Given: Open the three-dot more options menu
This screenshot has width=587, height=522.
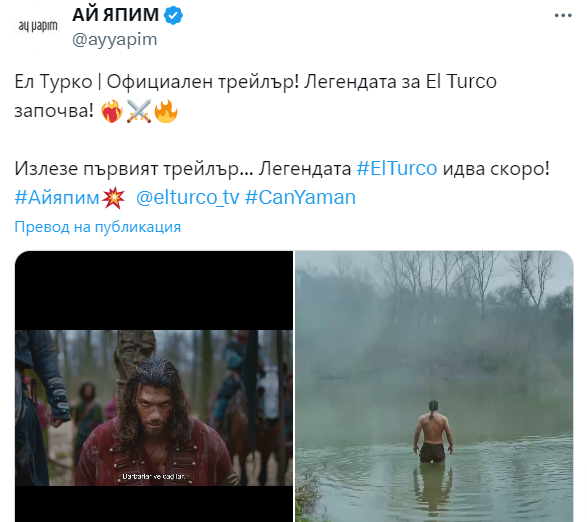Looking at the screenshot, I should coord(563,16).
